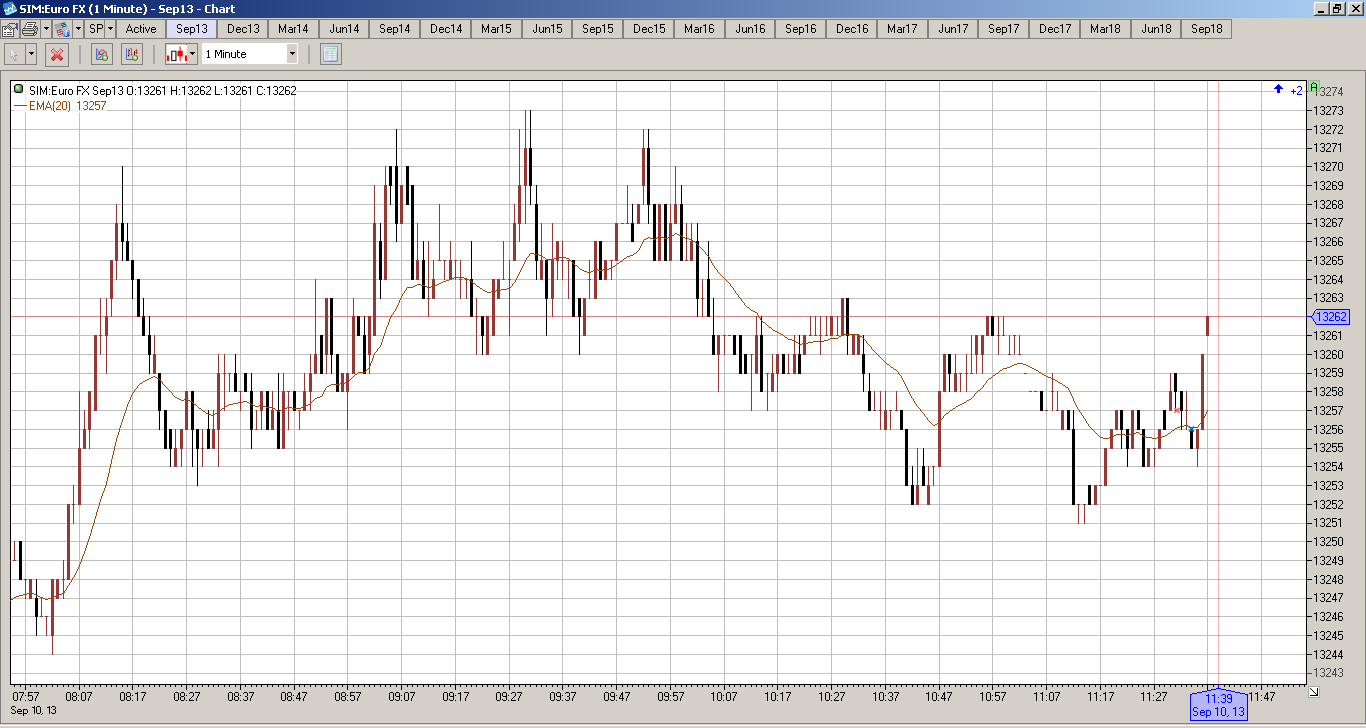Image resolution: width=1366 pixels, height=728 pixels.
Task: Choose the Sep15 contract tab
Action: [598, 29]
